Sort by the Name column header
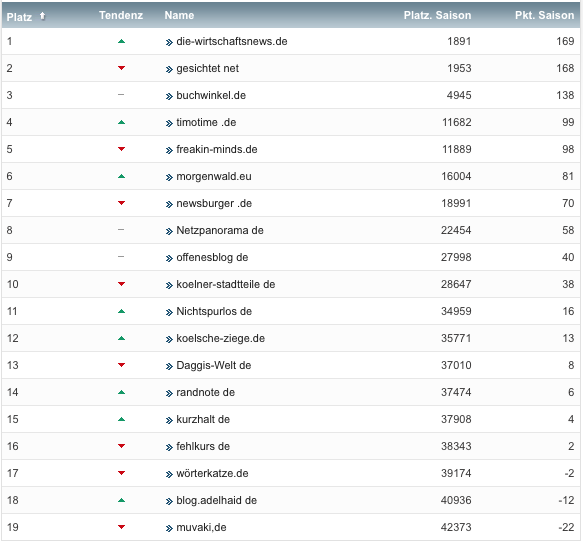 click(x=179, y=15)
